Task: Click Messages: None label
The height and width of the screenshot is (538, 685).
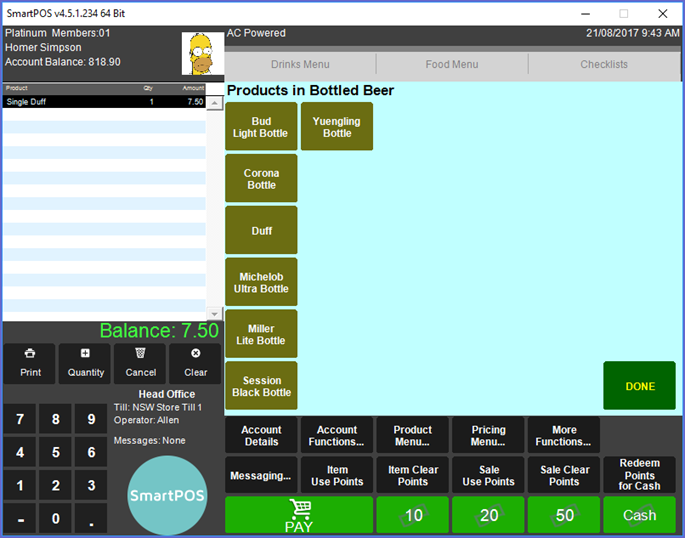Action: pyautogui.click(x=149, y=440)
